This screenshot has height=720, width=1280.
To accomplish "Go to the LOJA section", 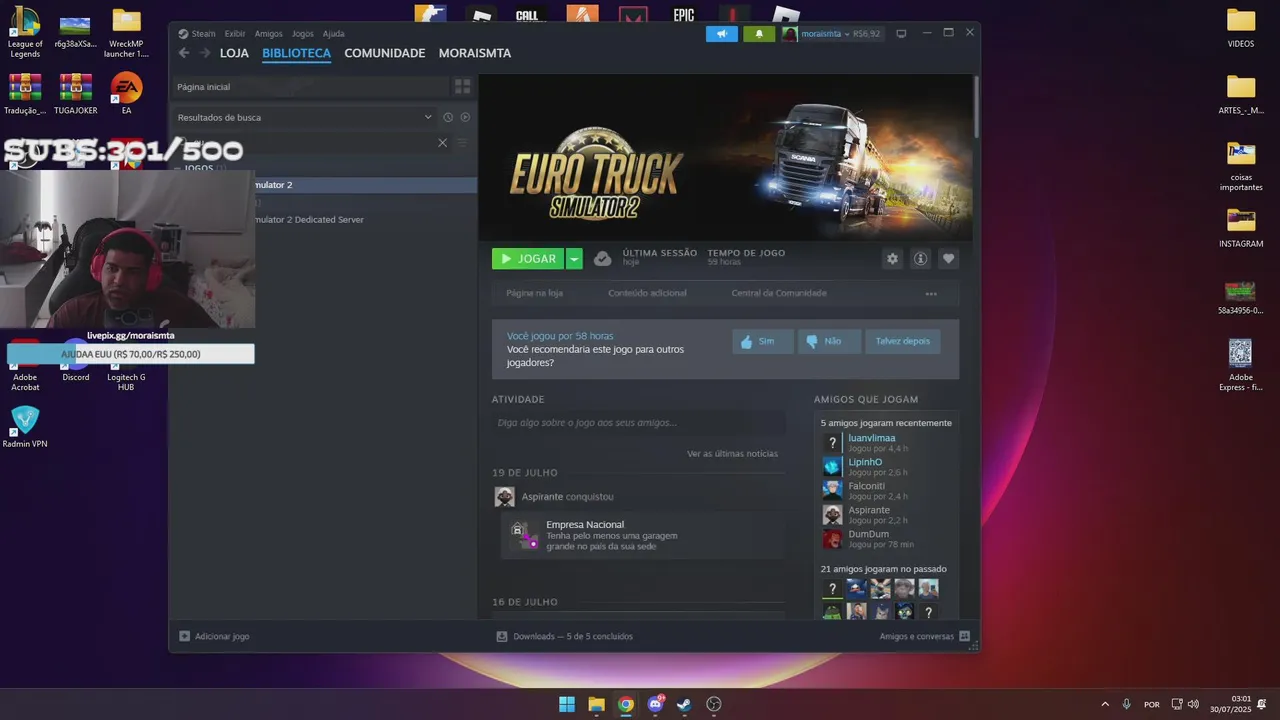I will pyautogui.click(x=234, y=53).
